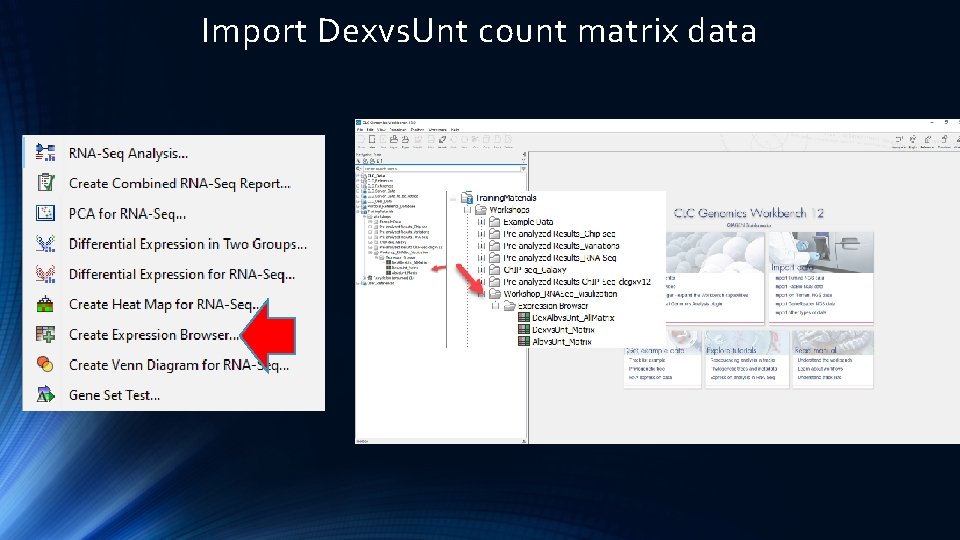Open RNA-Seq Analysis from the menu
The height and width of the screenshot is (540, 960).
[129, 153]
